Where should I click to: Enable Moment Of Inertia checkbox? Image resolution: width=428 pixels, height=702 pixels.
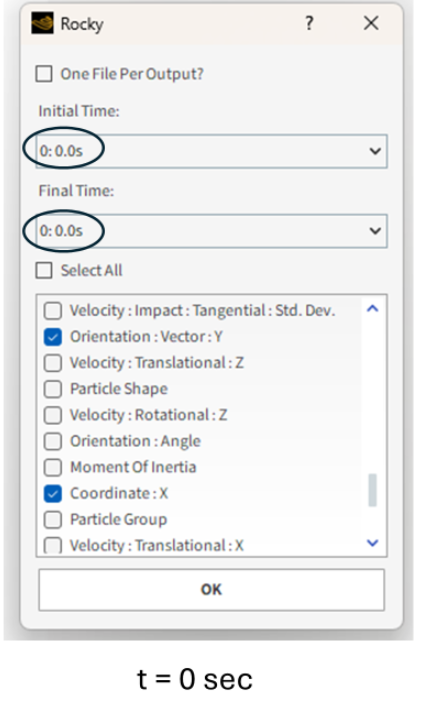(x=53, y=467)
